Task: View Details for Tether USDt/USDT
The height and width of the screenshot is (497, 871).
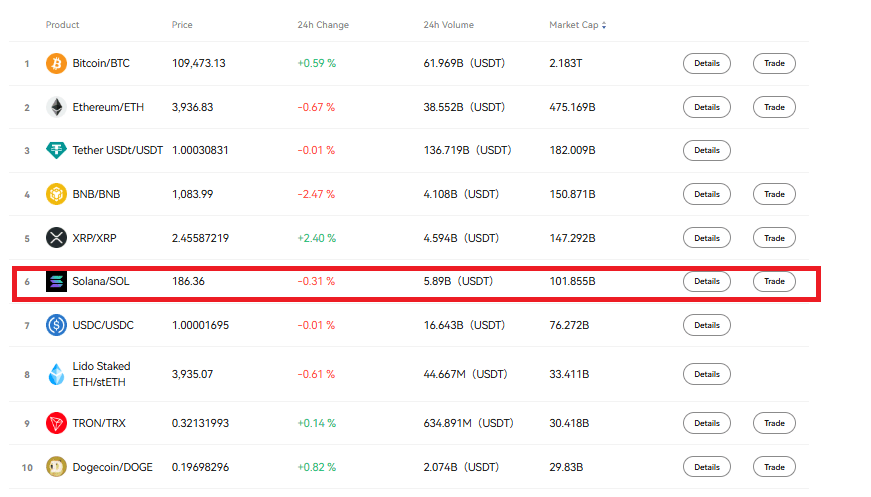Action: 706,150
